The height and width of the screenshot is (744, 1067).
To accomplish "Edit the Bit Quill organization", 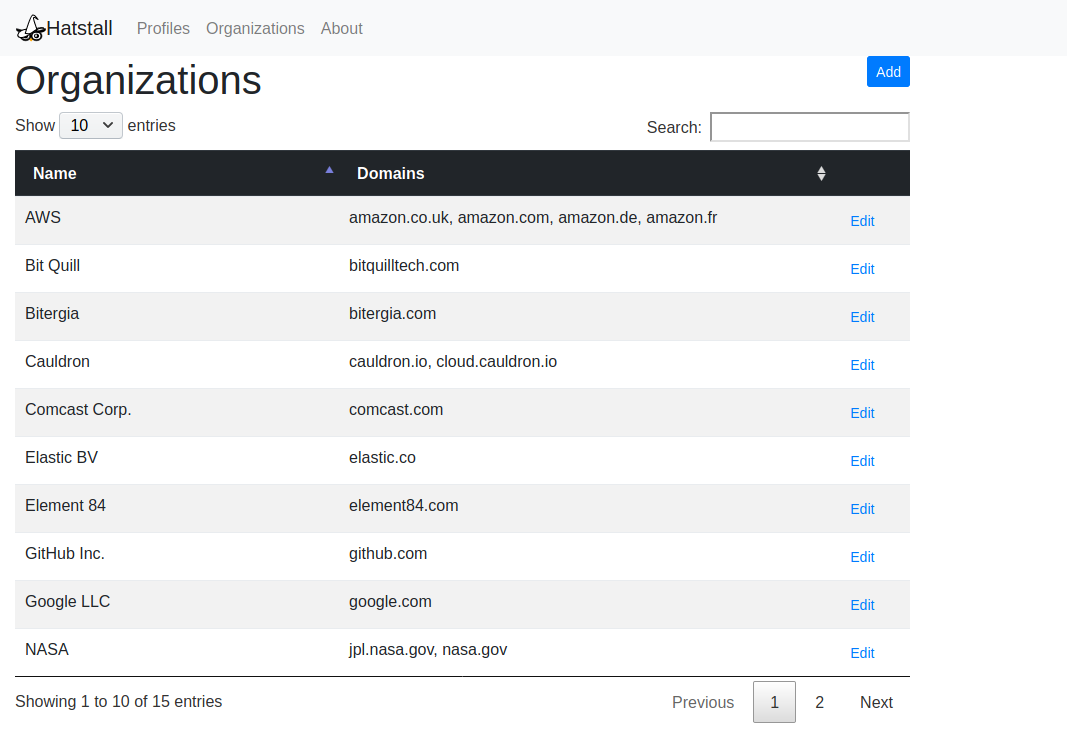I will [x=862, y=269].
